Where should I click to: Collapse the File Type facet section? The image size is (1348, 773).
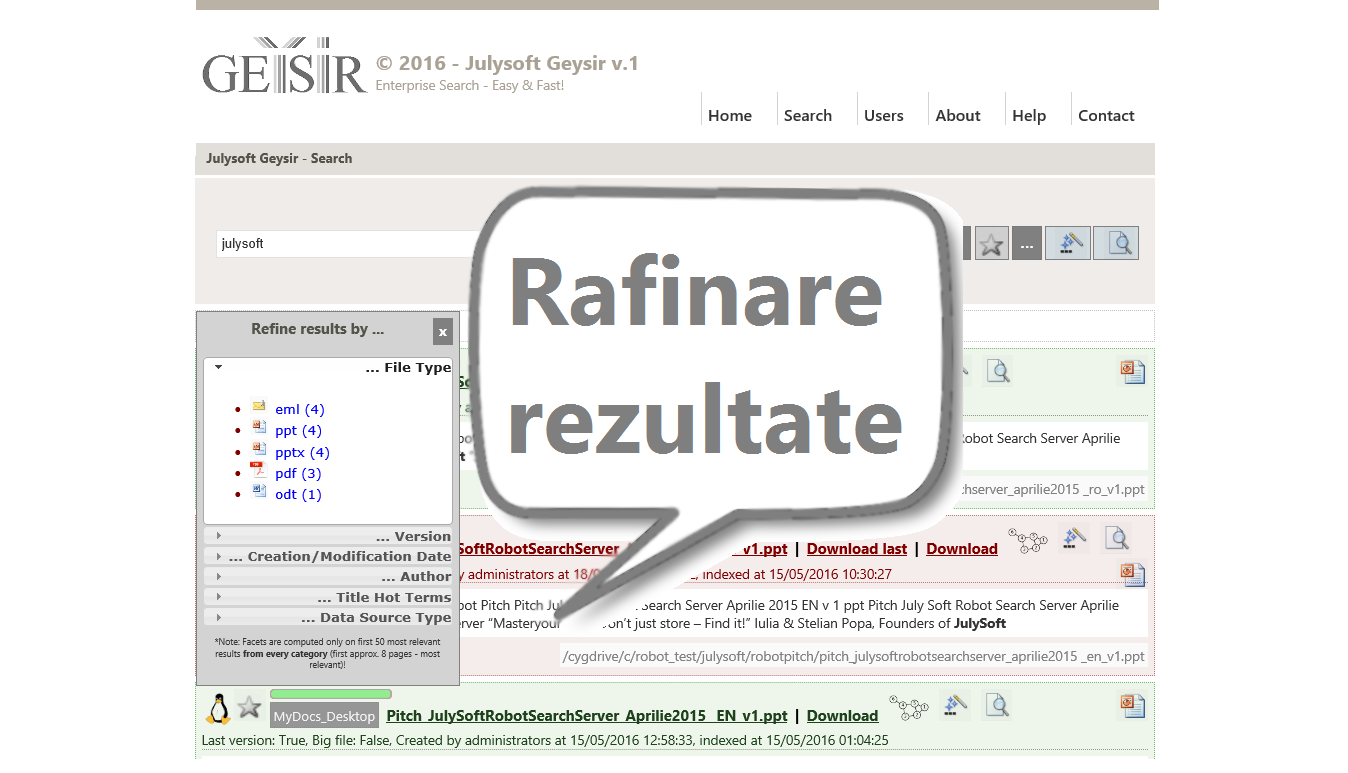point(328,367)
